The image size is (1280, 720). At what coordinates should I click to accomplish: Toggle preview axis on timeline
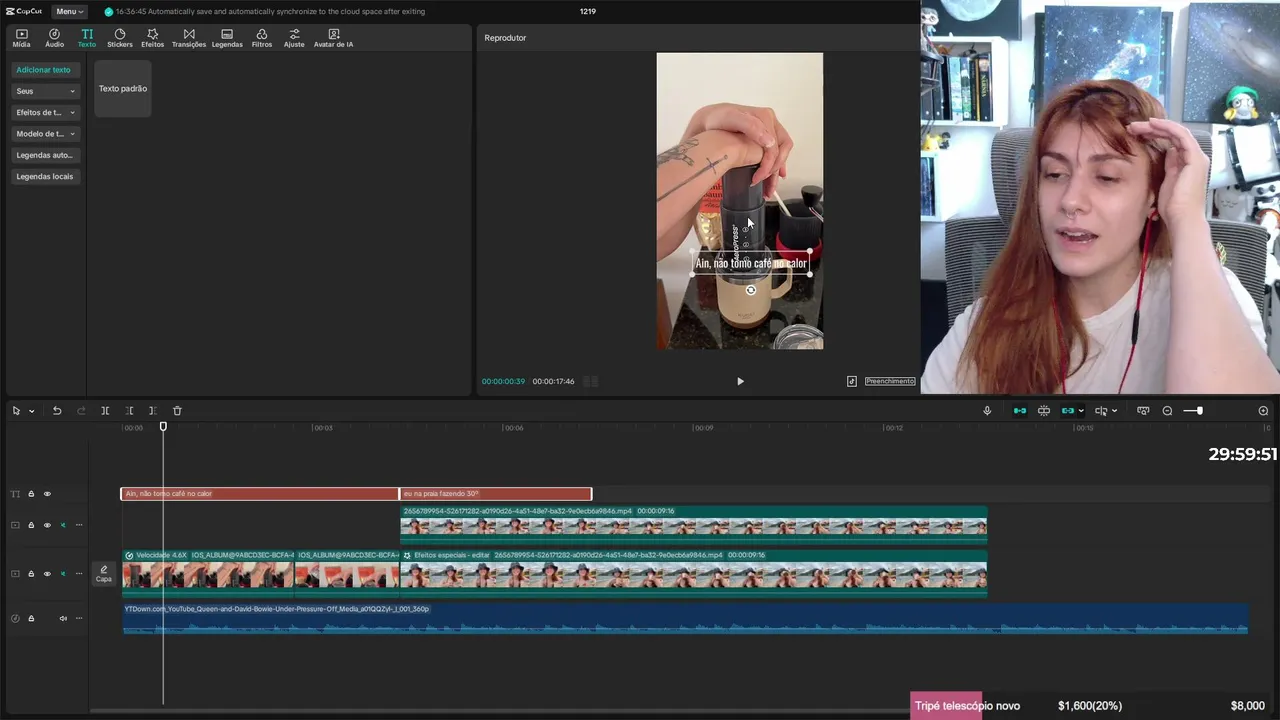(1101, 411)
